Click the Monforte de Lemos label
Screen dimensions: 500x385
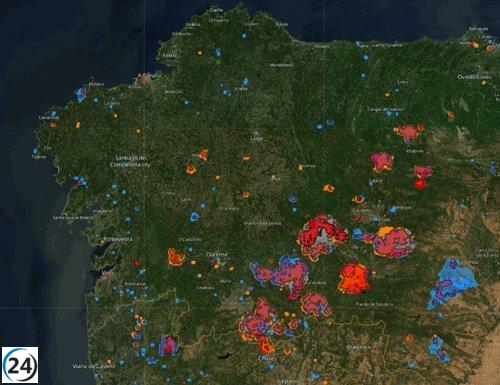[262, 223]
